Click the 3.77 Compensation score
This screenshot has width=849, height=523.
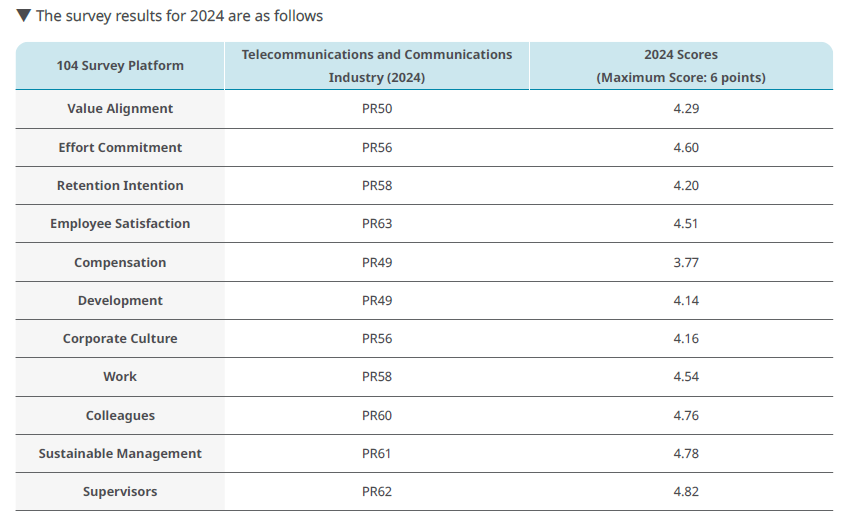(686, 263)
